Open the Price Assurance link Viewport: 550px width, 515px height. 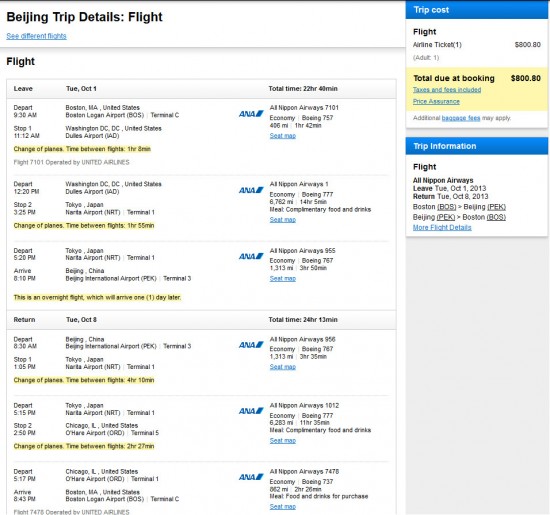[x=436, y=101]
